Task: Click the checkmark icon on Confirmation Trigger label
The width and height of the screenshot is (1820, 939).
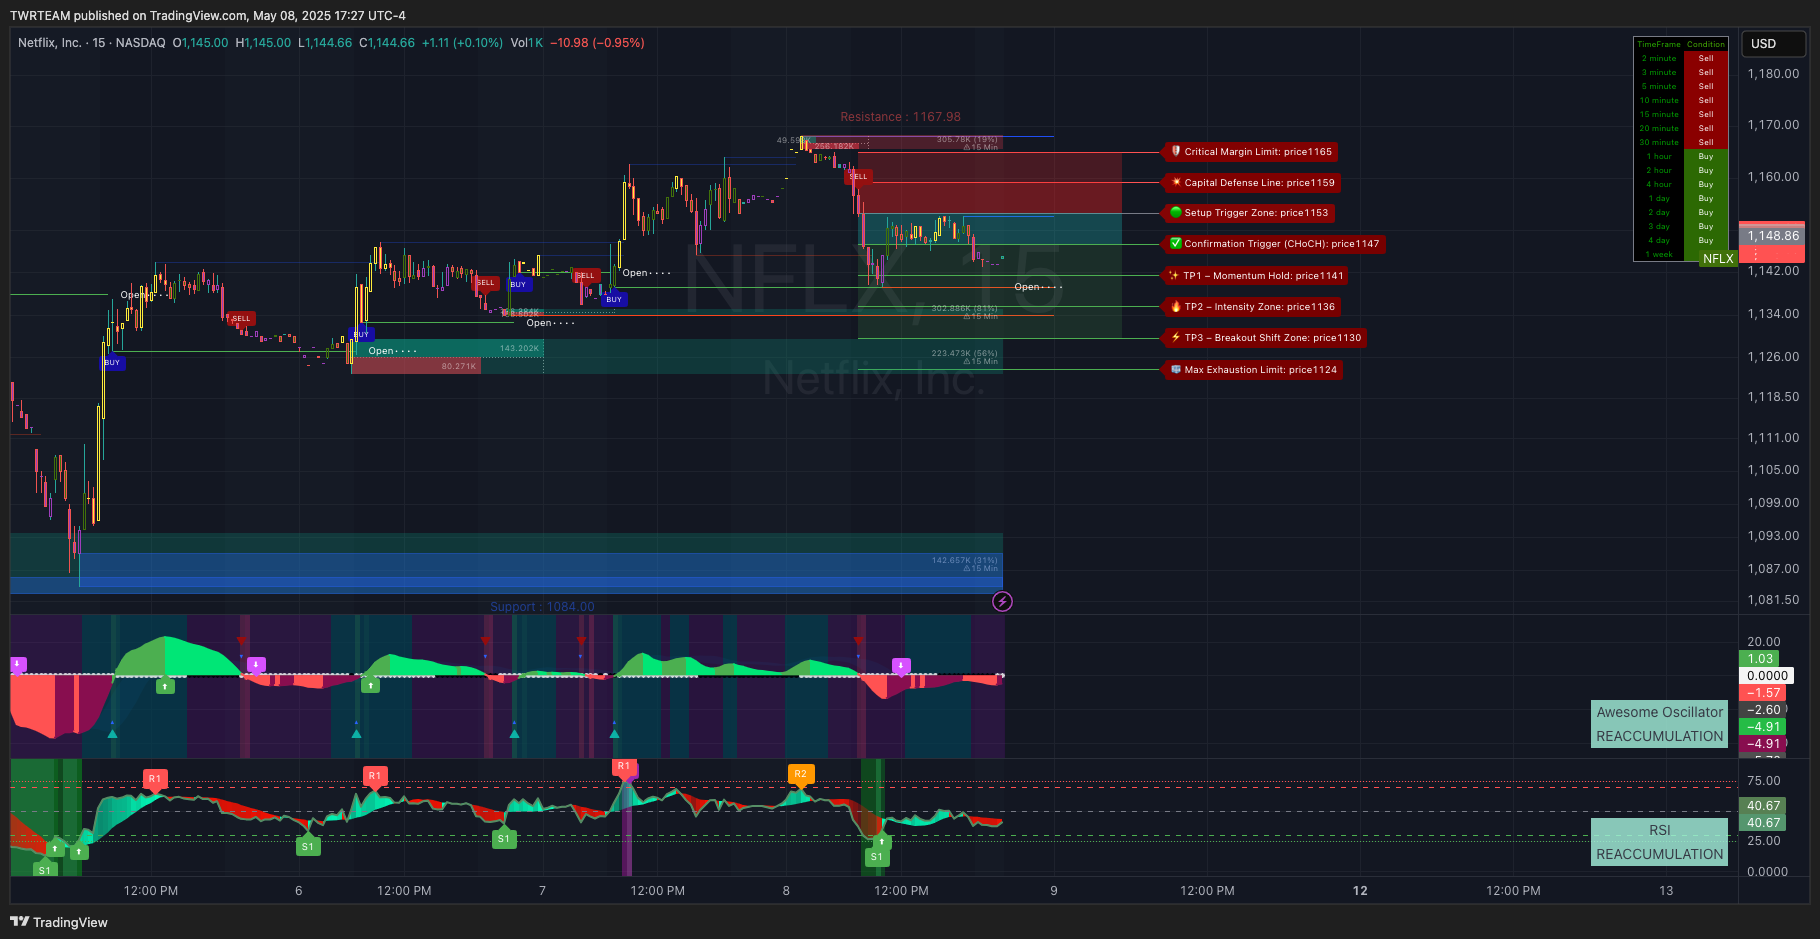Action: pyautogui.click(x=1176, y=244)
